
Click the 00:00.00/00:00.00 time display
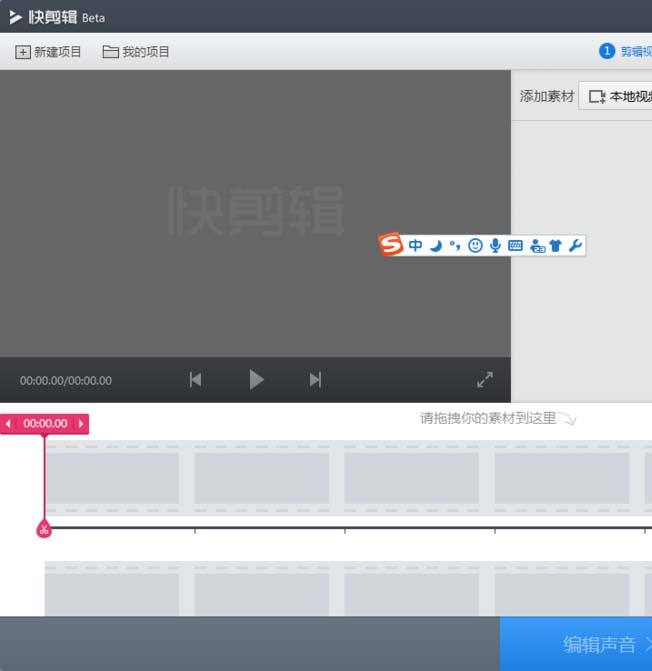tap(66, 380)
